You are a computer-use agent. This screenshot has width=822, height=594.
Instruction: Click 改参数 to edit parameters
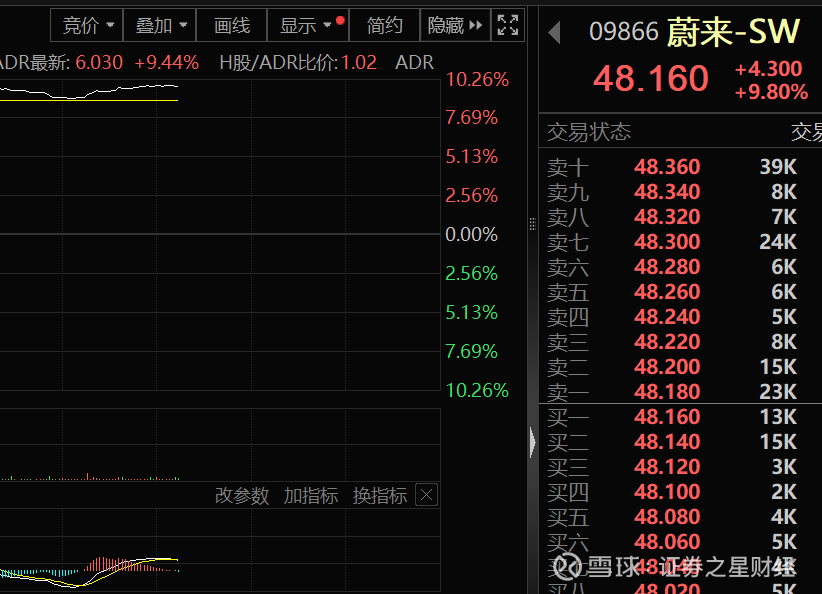click(x=242, y=495)
